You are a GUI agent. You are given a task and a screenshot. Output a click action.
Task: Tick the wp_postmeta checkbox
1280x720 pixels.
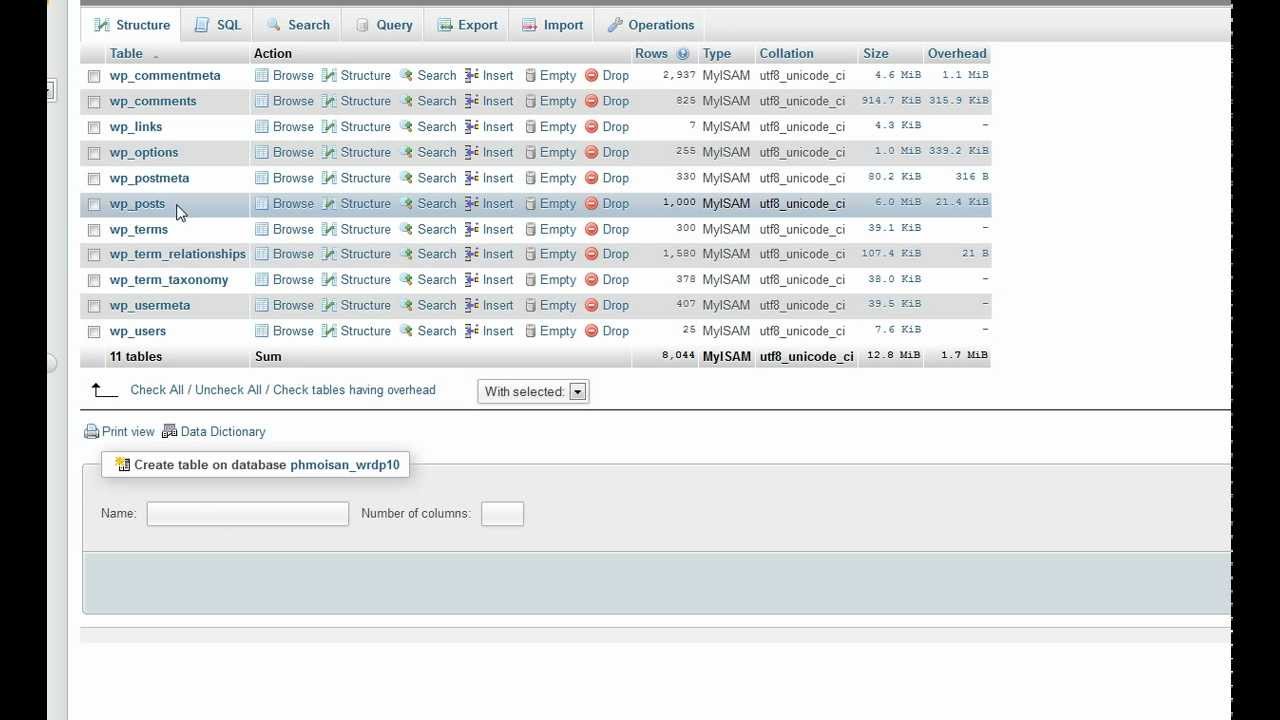(x=94, y=179)
